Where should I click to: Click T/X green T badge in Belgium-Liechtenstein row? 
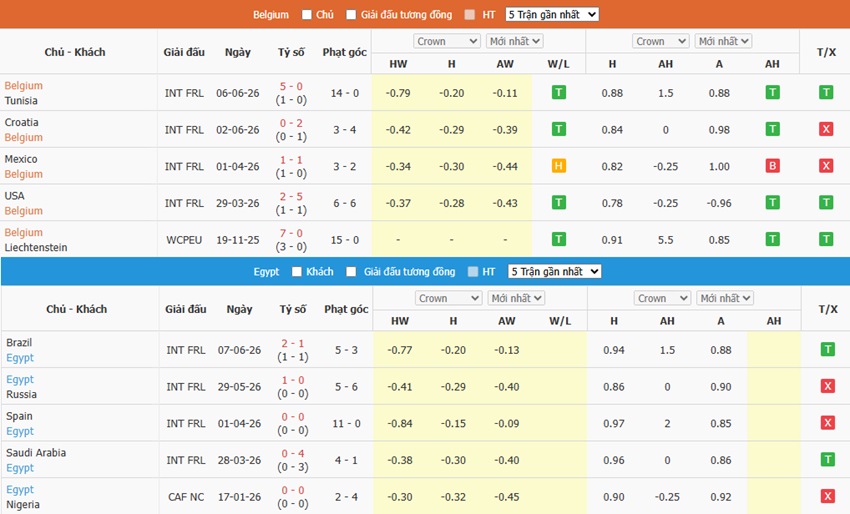pyautogui.click(x=826, y=239)
